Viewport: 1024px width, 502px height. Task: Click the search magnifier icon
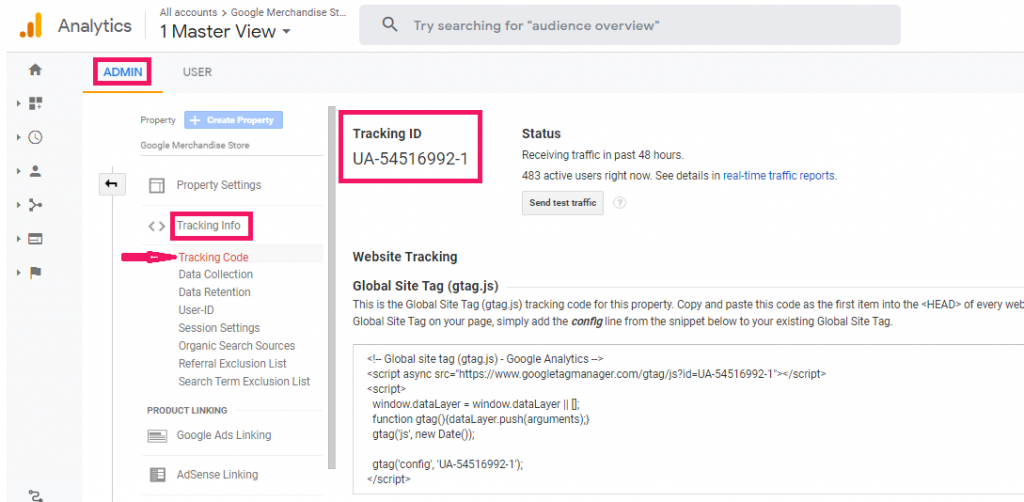(390, 25)
